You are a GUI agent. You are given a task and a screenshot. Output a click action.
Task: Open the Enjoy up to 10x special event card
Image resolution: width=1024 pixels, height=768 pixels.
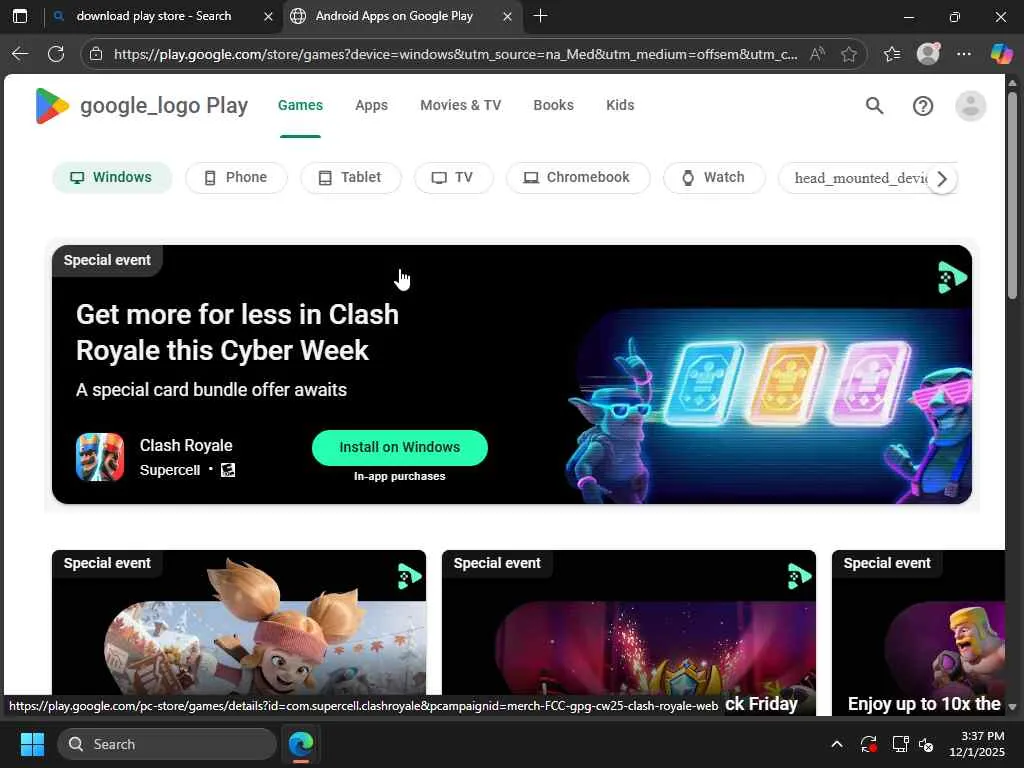click(x=918, y=632)
